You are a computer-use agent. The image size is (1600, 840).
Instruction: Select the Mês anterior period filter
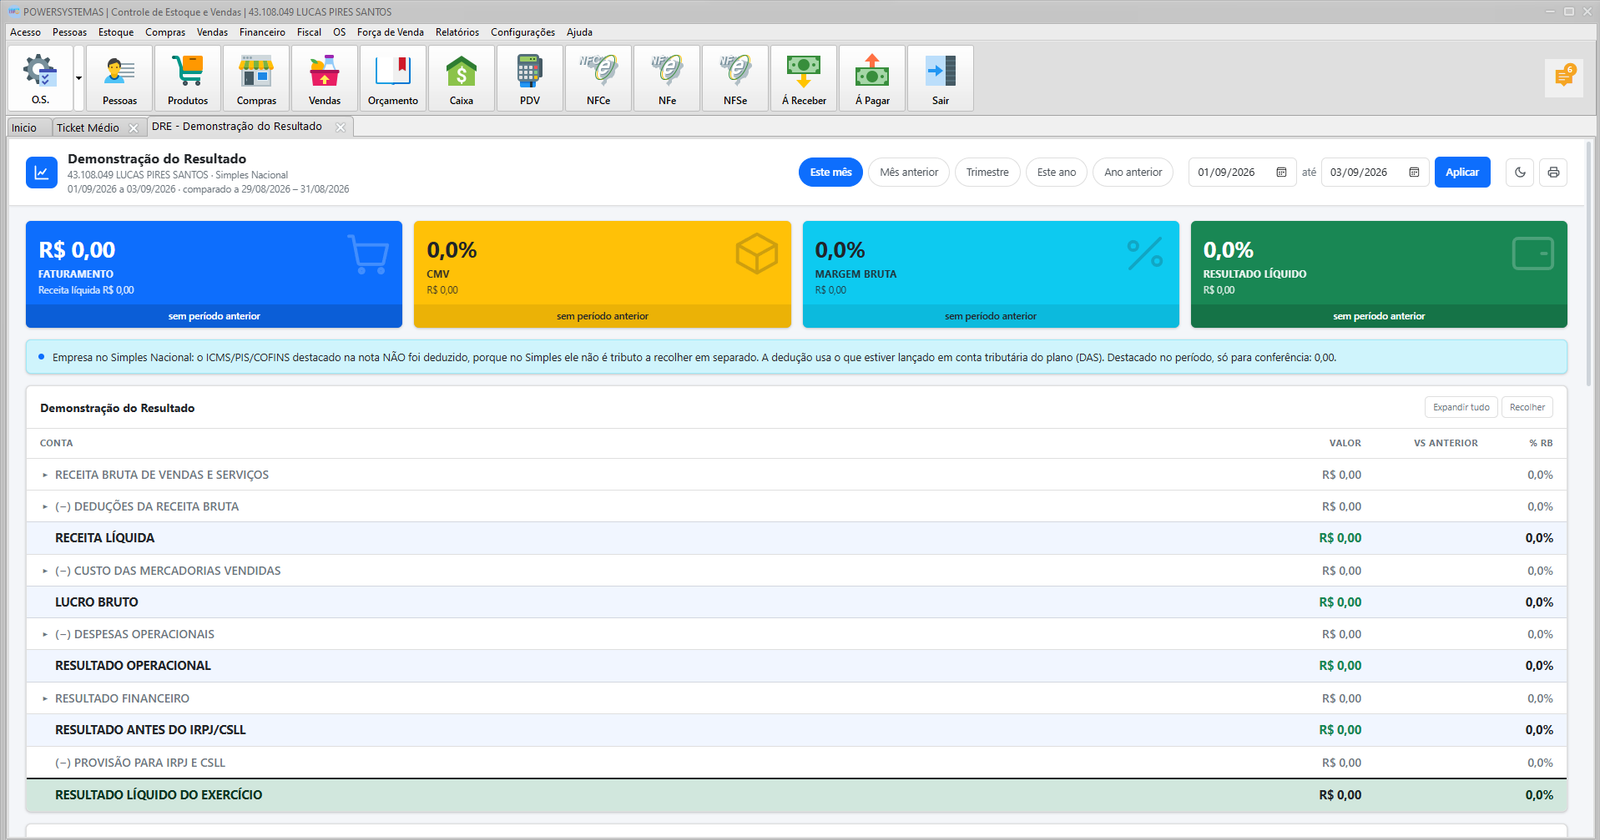point(909,172)
